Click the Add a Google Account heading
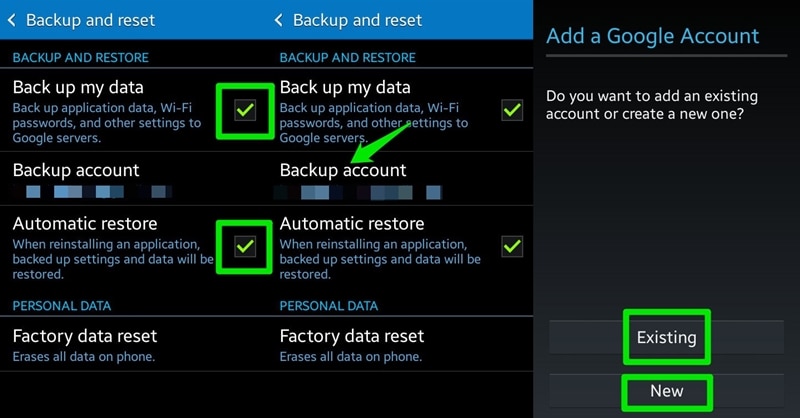The width and height of the screenshot is (800, 418). pyautogui.click(x=652, y=37)
